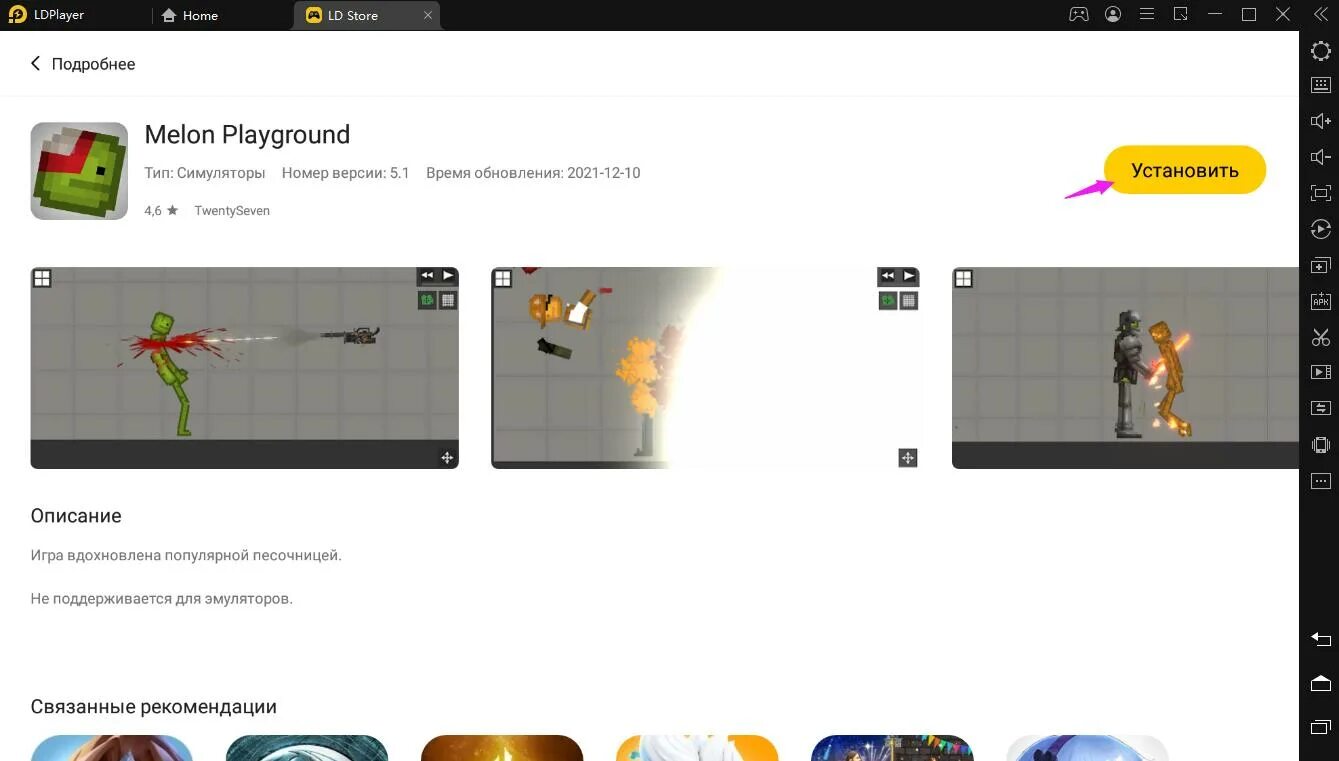
Task: Open the fifth related app with fireworks icon
Action: point(892,748)
